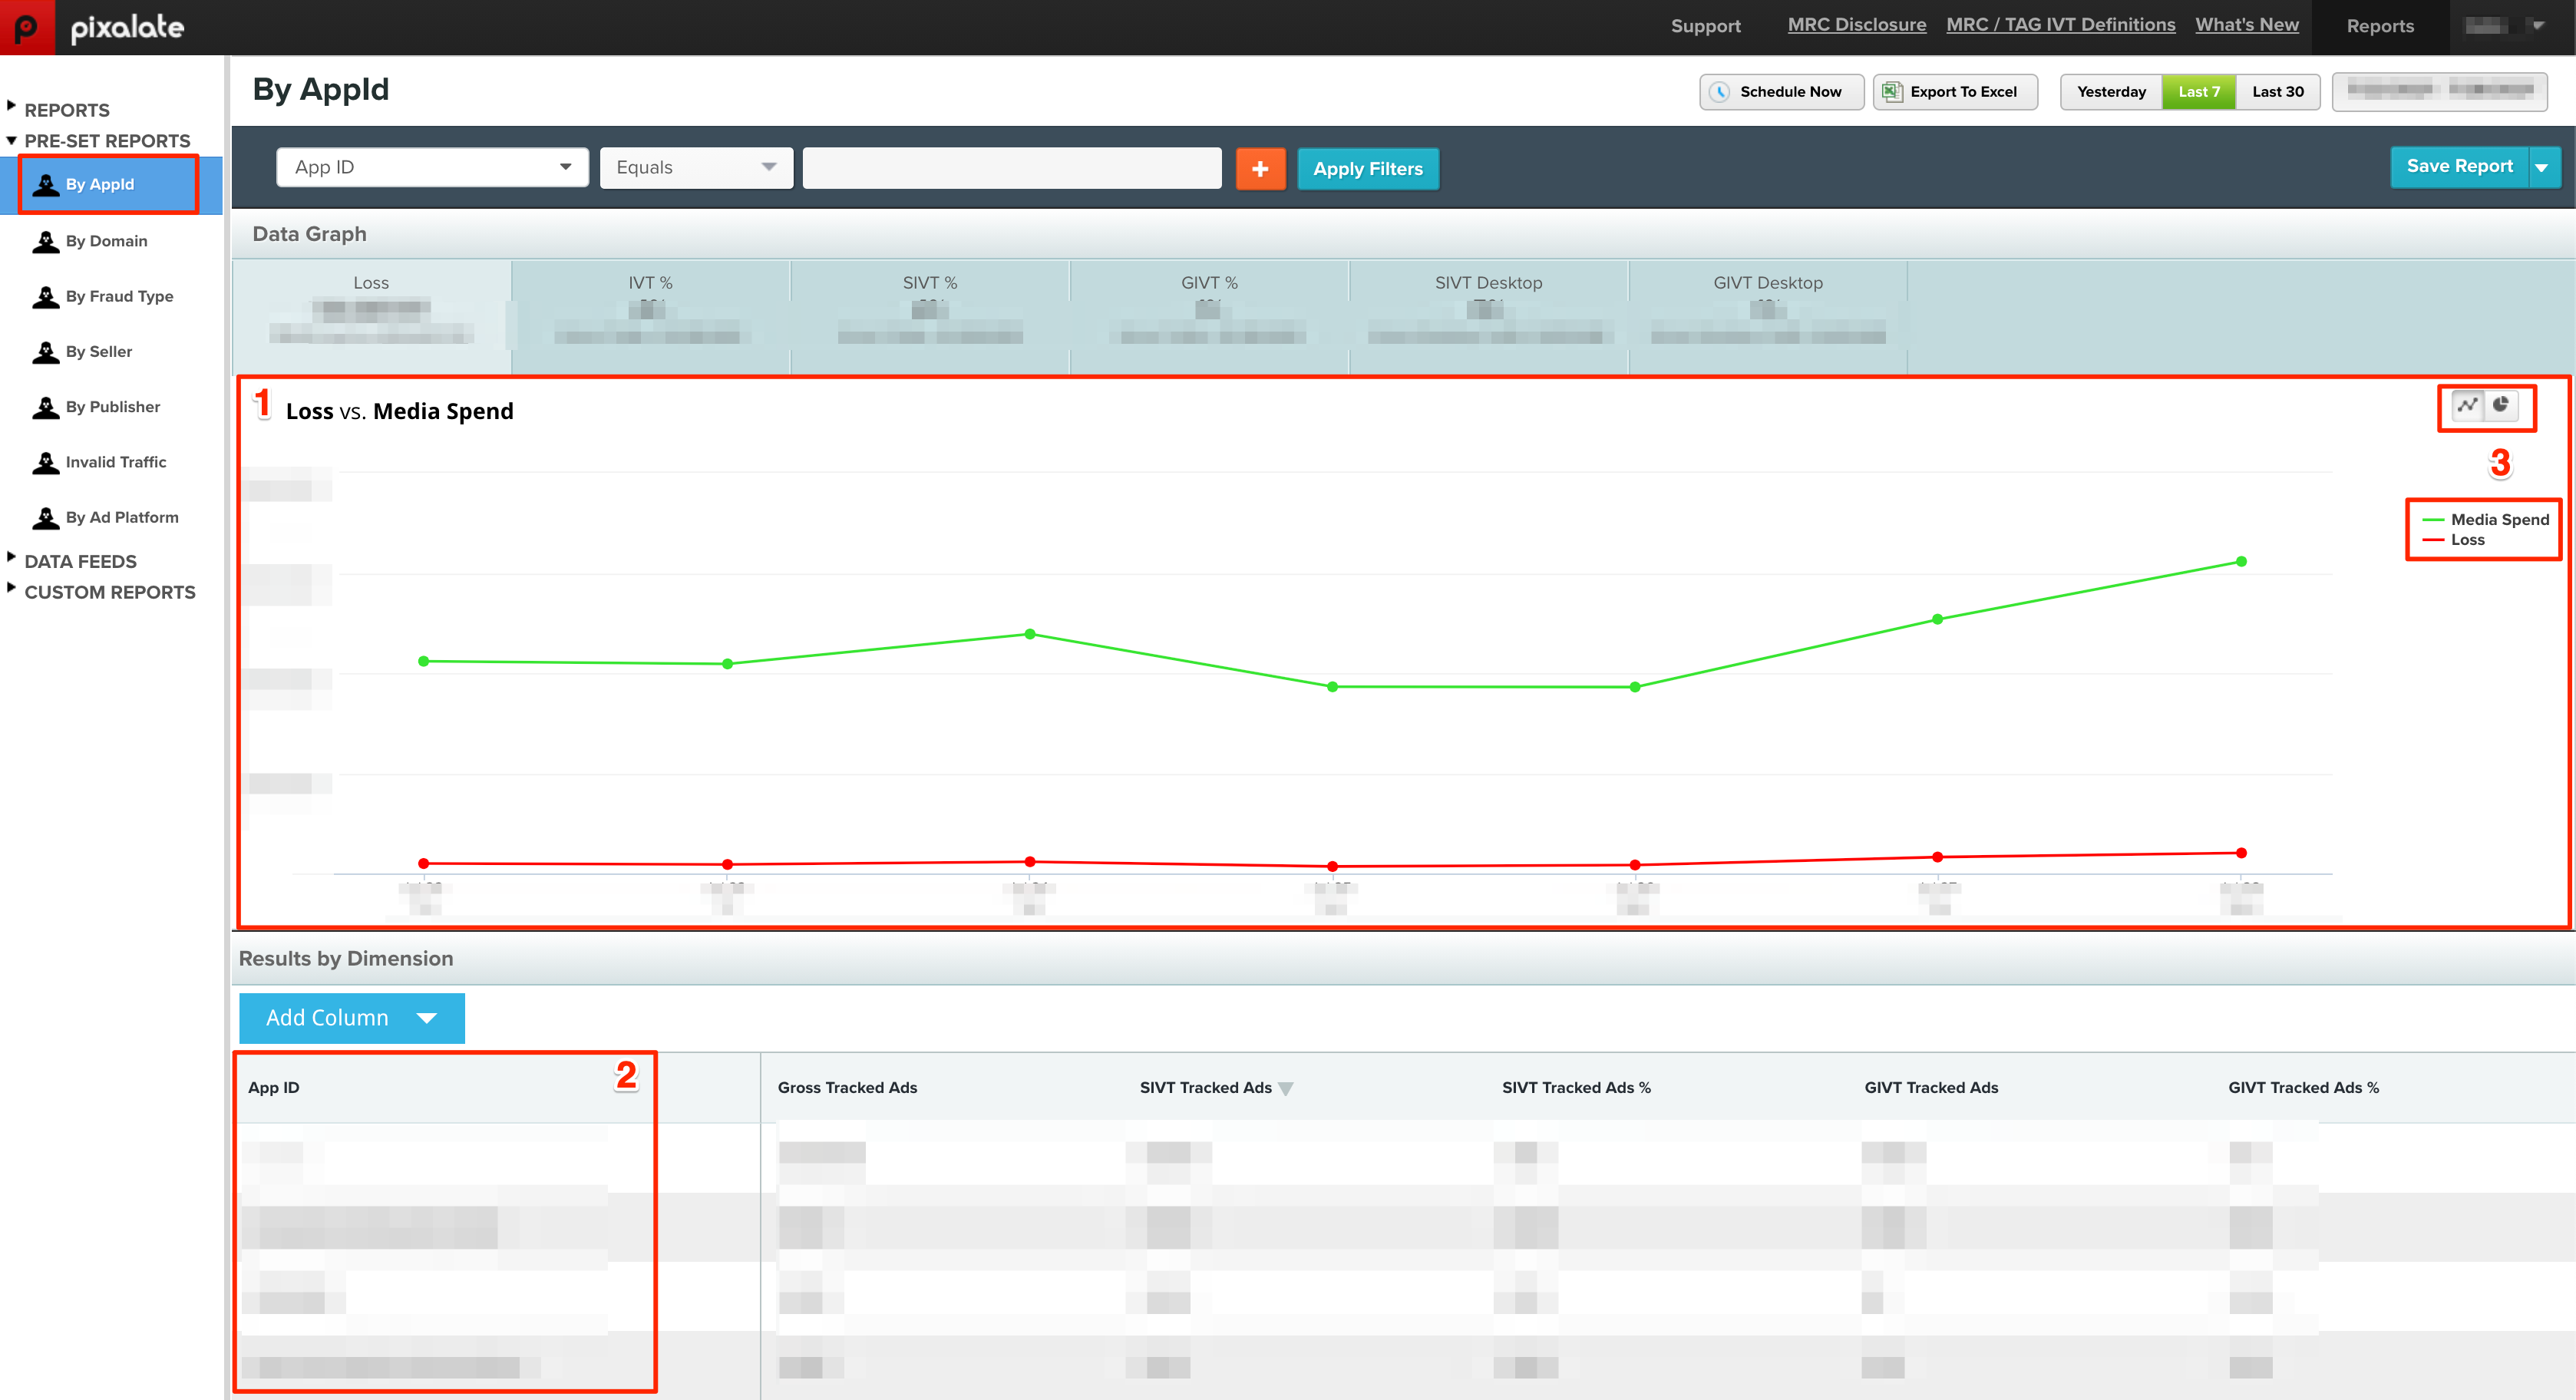Switch to the pie chart view icon
Viewport: 2576px width, 1400px height.
(2500, 405)
